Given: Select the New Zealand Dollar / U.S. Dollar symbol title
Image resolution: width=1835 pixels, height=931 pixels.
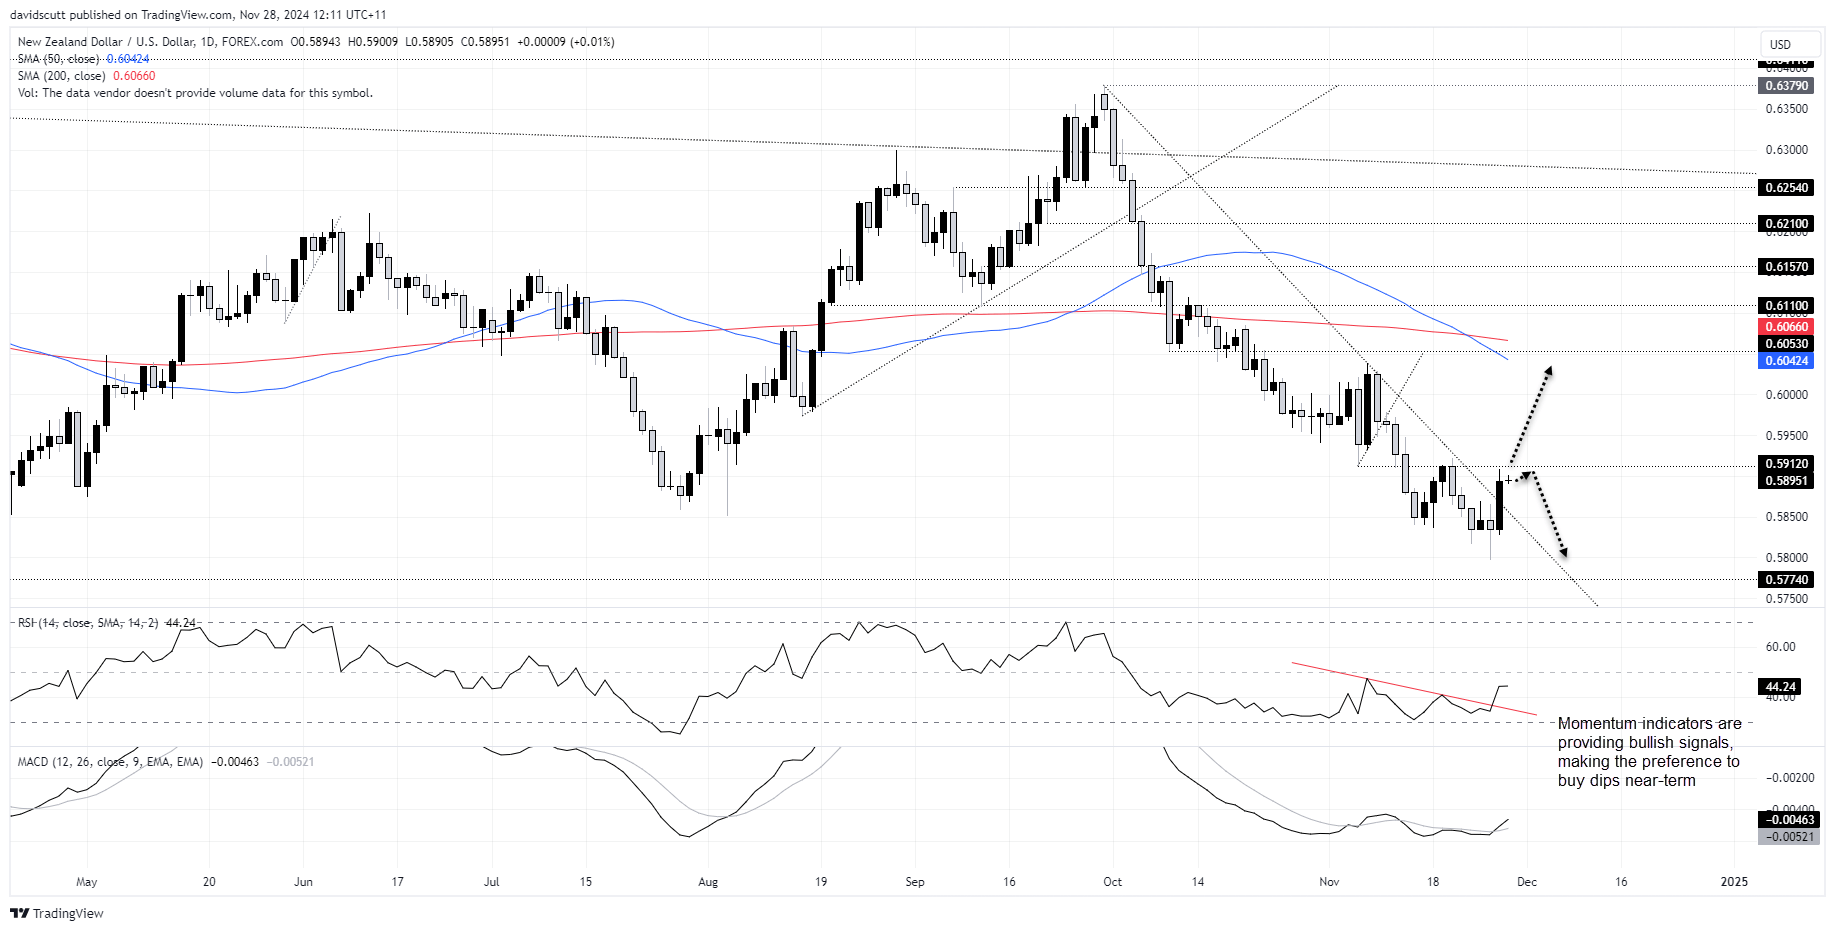Looking at the screenshot, I should coord(150,42).
